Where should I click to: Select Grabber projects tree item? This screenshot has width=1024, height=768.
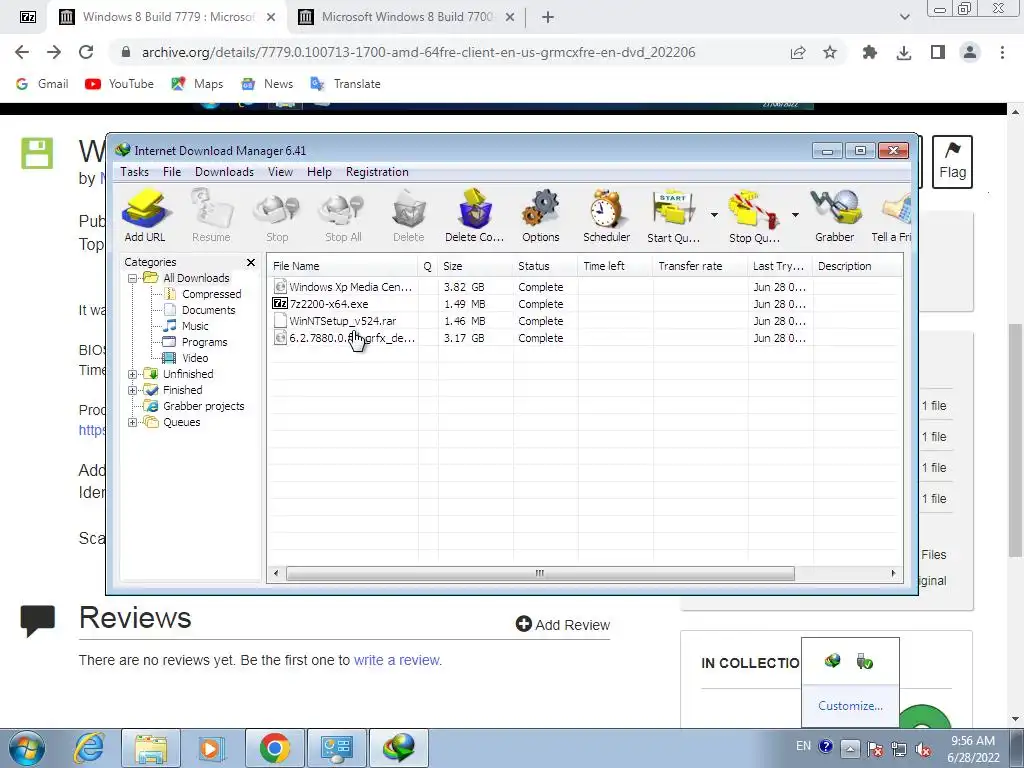click(x=203, y=406)
